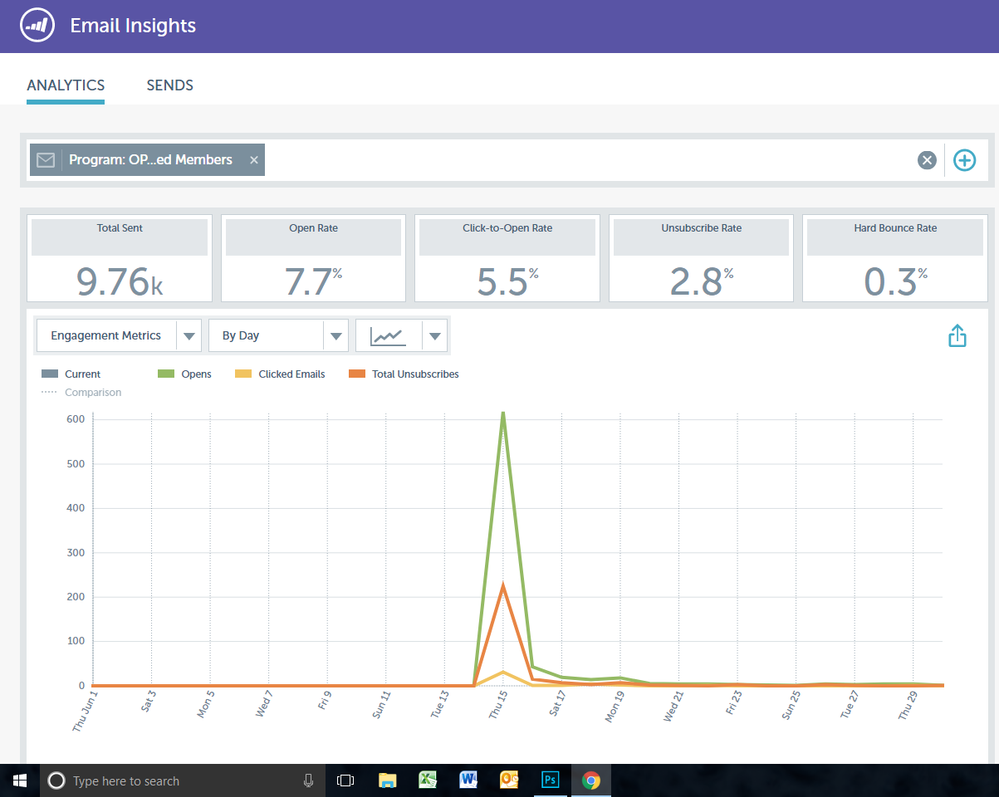Open the By Day interval dropdown

335,336
